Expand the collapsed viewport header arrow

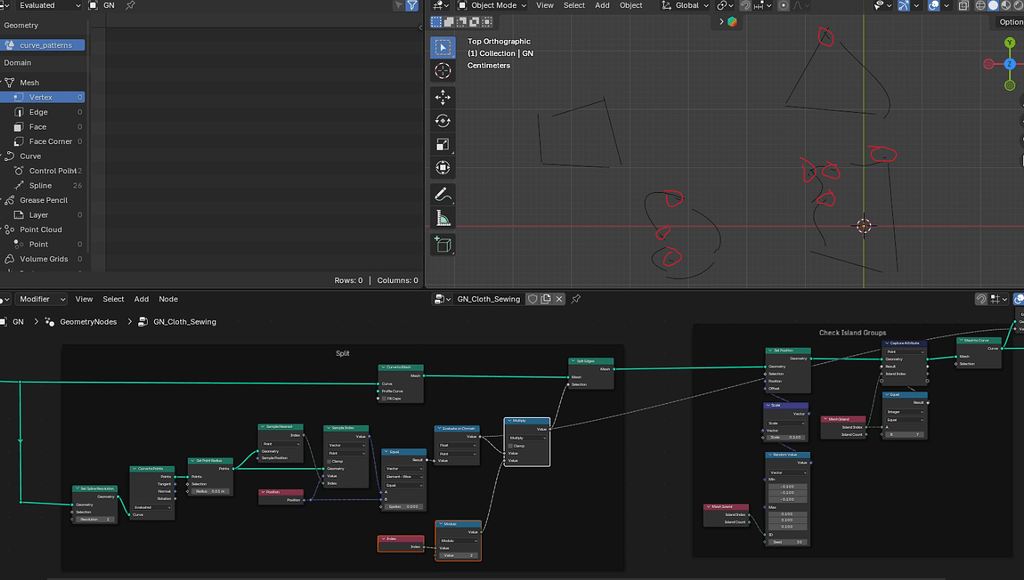[721, 22]
